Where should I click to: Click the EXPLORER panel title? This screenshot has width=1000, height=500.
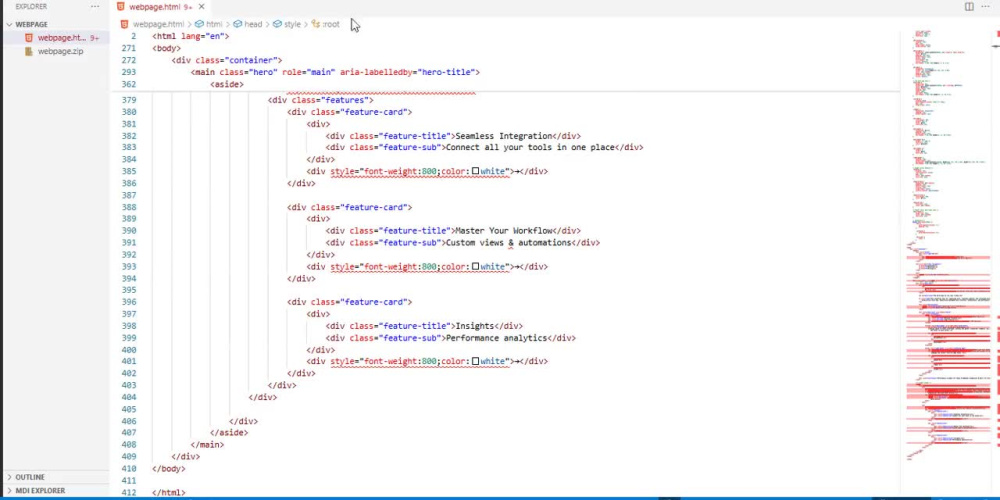pyautogui.click(x=32, y=6)
